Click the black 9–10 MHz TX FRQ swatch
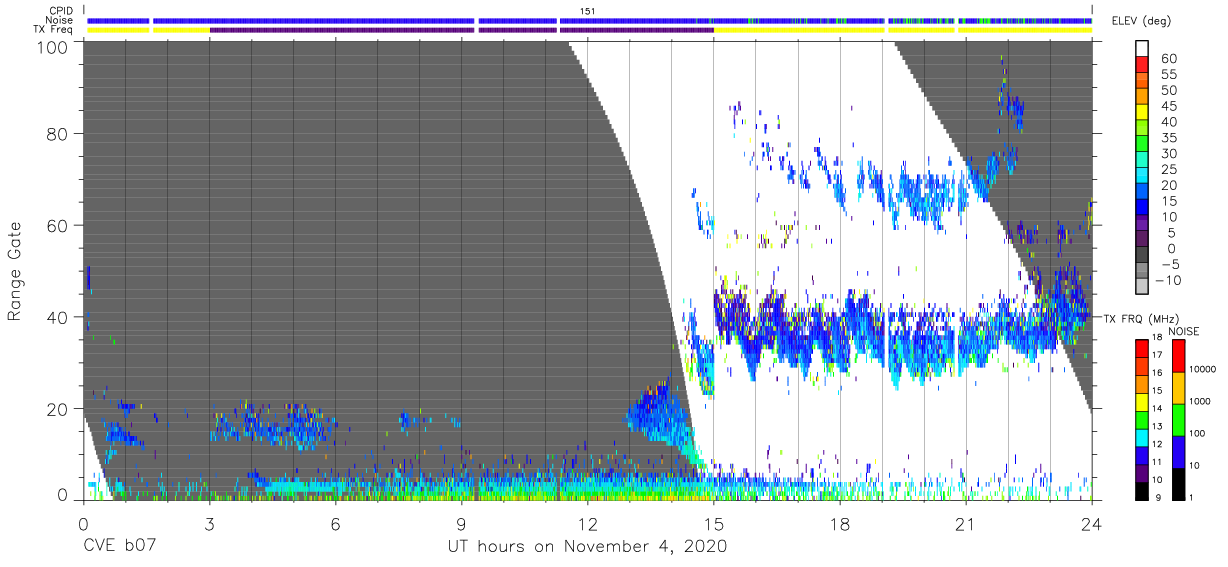1228x567 pixels. tap(1141, 489)
